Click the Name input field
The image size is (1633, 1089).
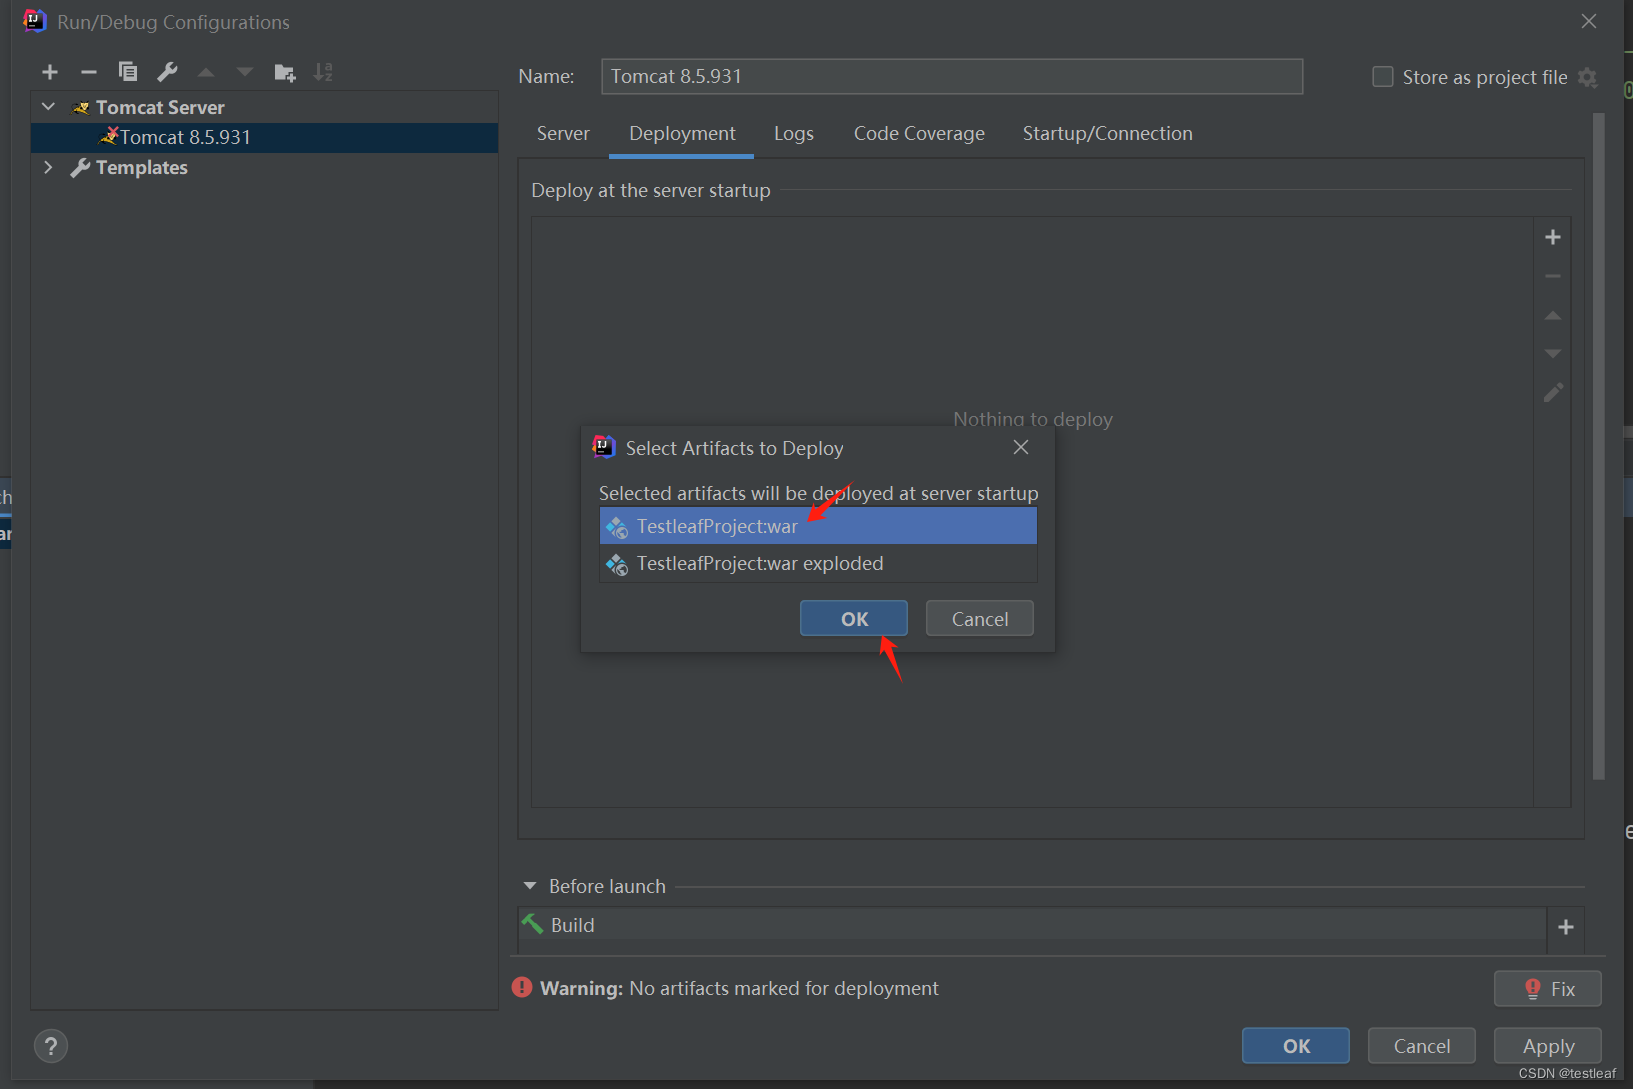coord(952,77)
